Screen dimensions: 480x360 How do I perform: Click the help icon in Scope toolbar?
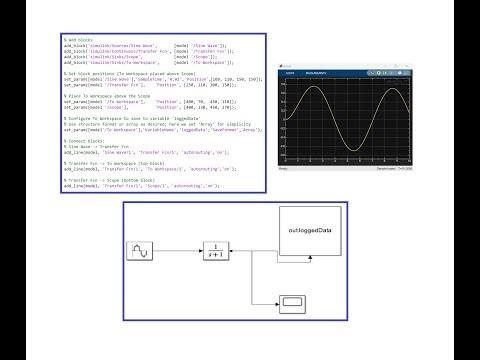(399, 73)
